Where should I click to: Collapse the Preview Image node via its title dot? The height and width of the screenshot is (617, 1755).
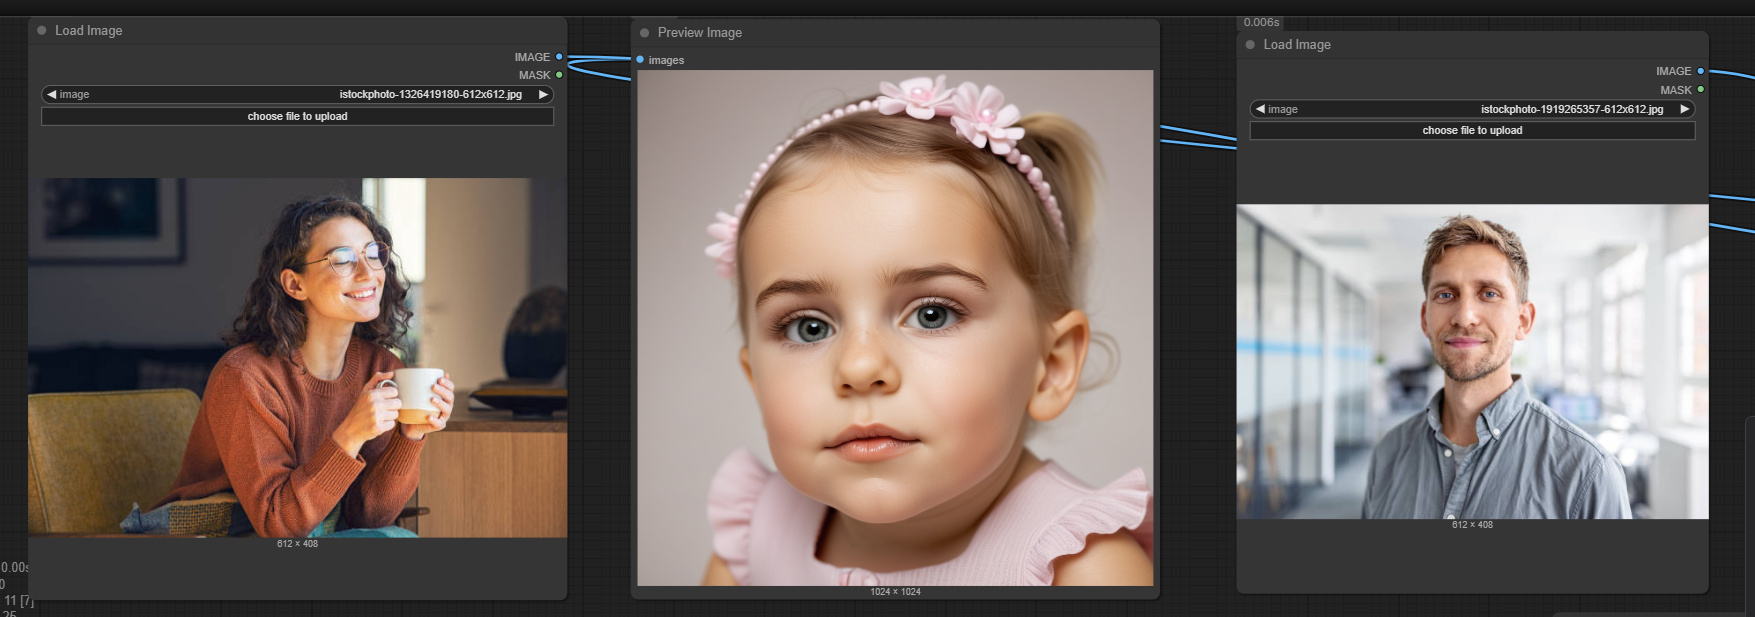point(645,32)
